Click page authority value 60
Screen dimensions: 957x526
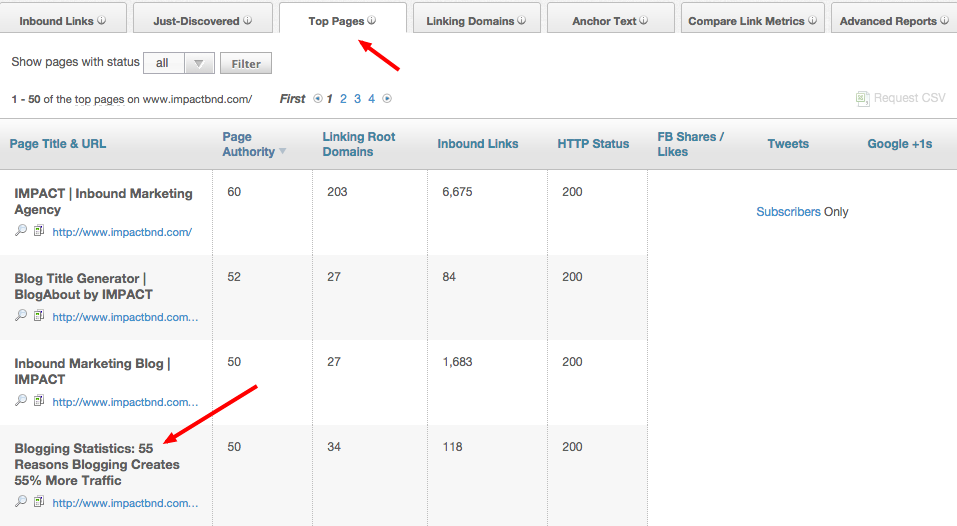point(234,192)
